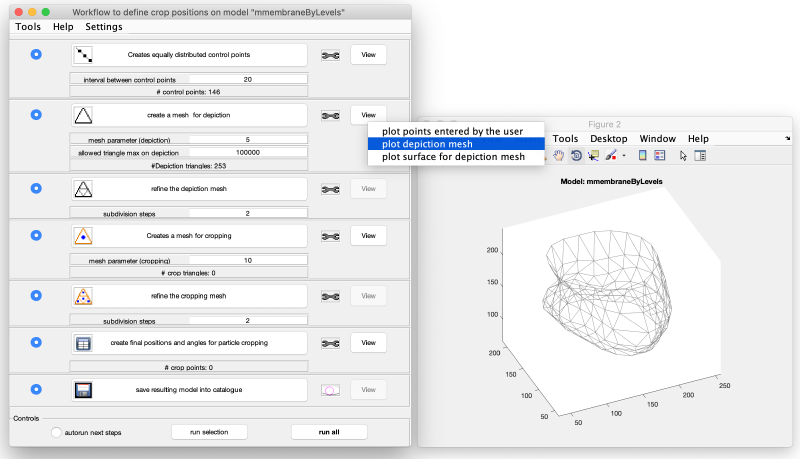Click View for create depiction mesh step
The image size is (800, 459).
click(368, 115)
